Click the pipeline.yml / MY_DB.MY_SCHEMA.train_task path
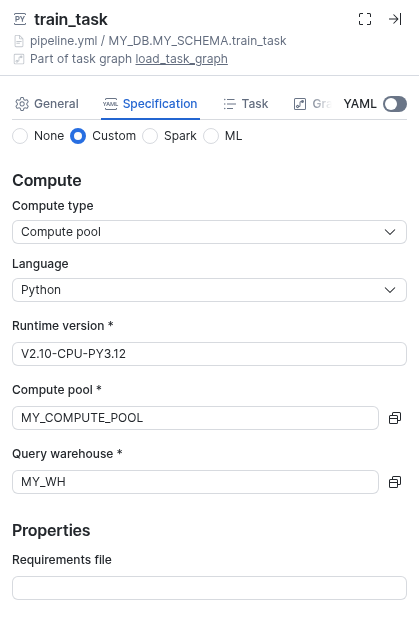This screenshot has width=420, height=620. click(x=158, y=41)
